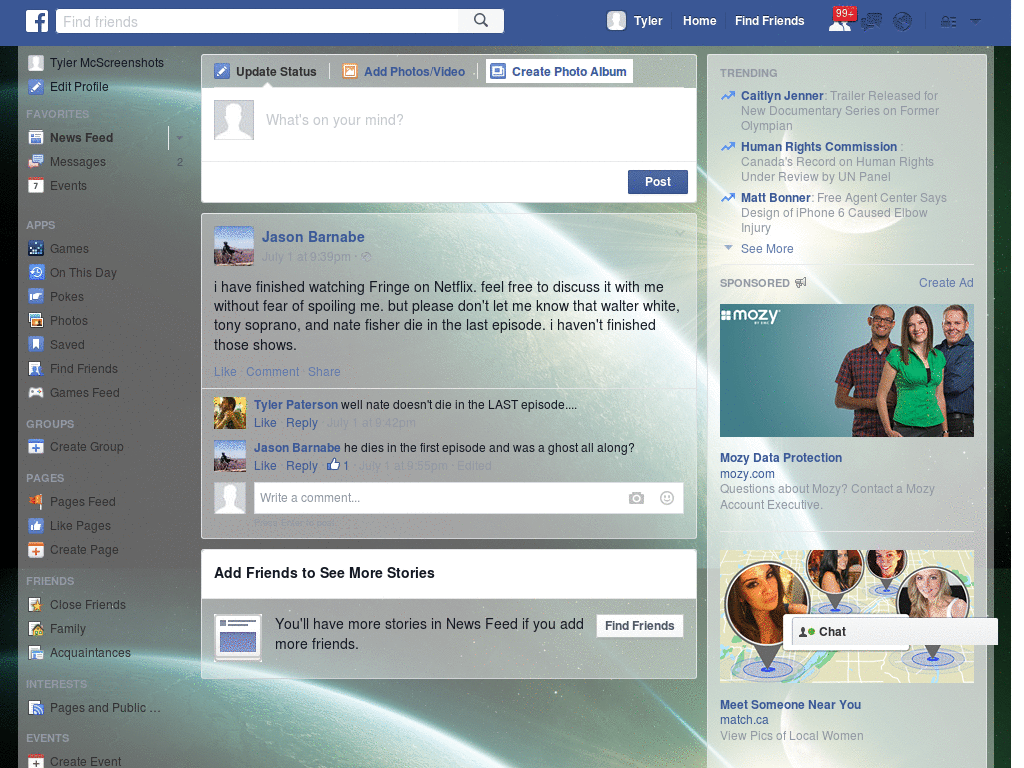Open the globe notifications icon
The image size is (1024, 768).
903,22
